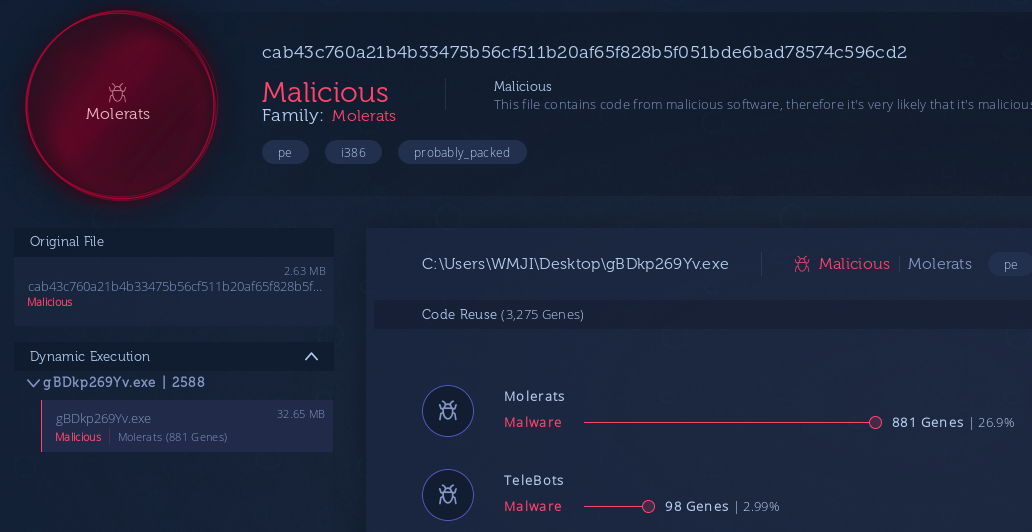
Task: Collapse the gBDkp269Yv.exe | 2588 process tree
Action: click(33, 383)
